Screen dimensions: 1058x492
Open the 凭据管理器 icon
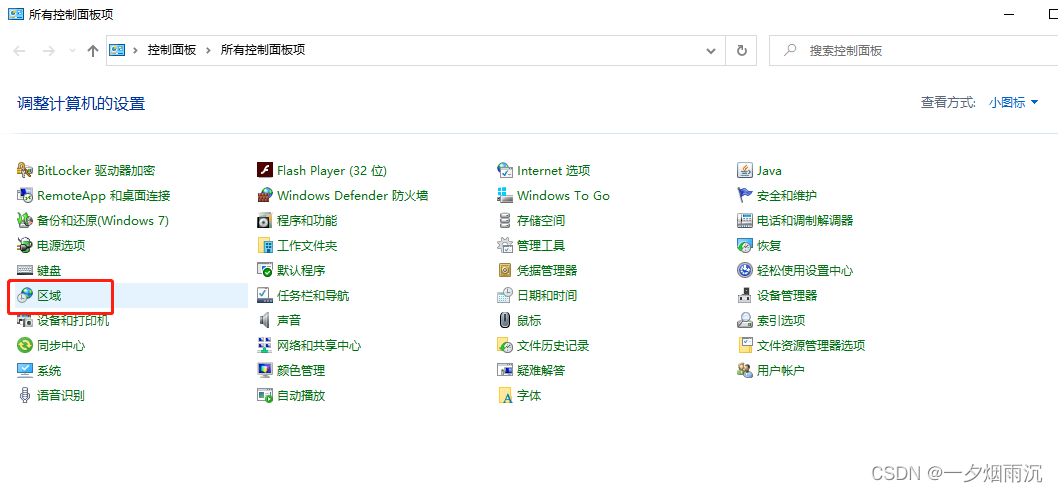[505, 271]
